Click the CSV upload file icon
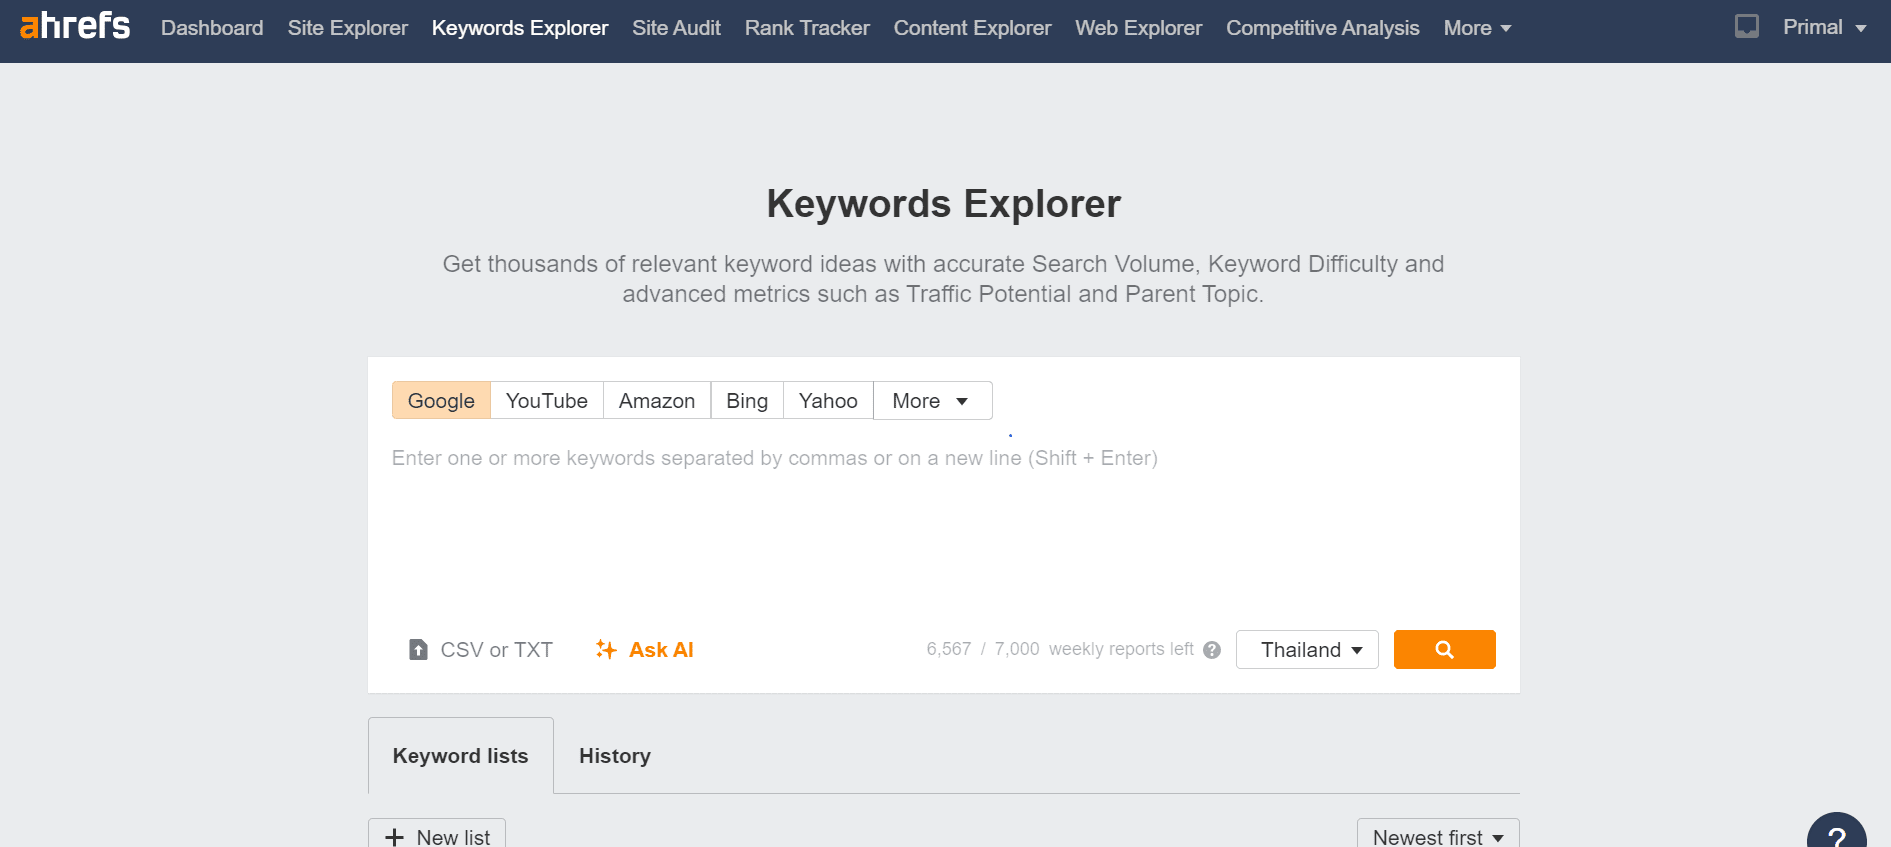The image size is (1891, 847). coord(419,650)
